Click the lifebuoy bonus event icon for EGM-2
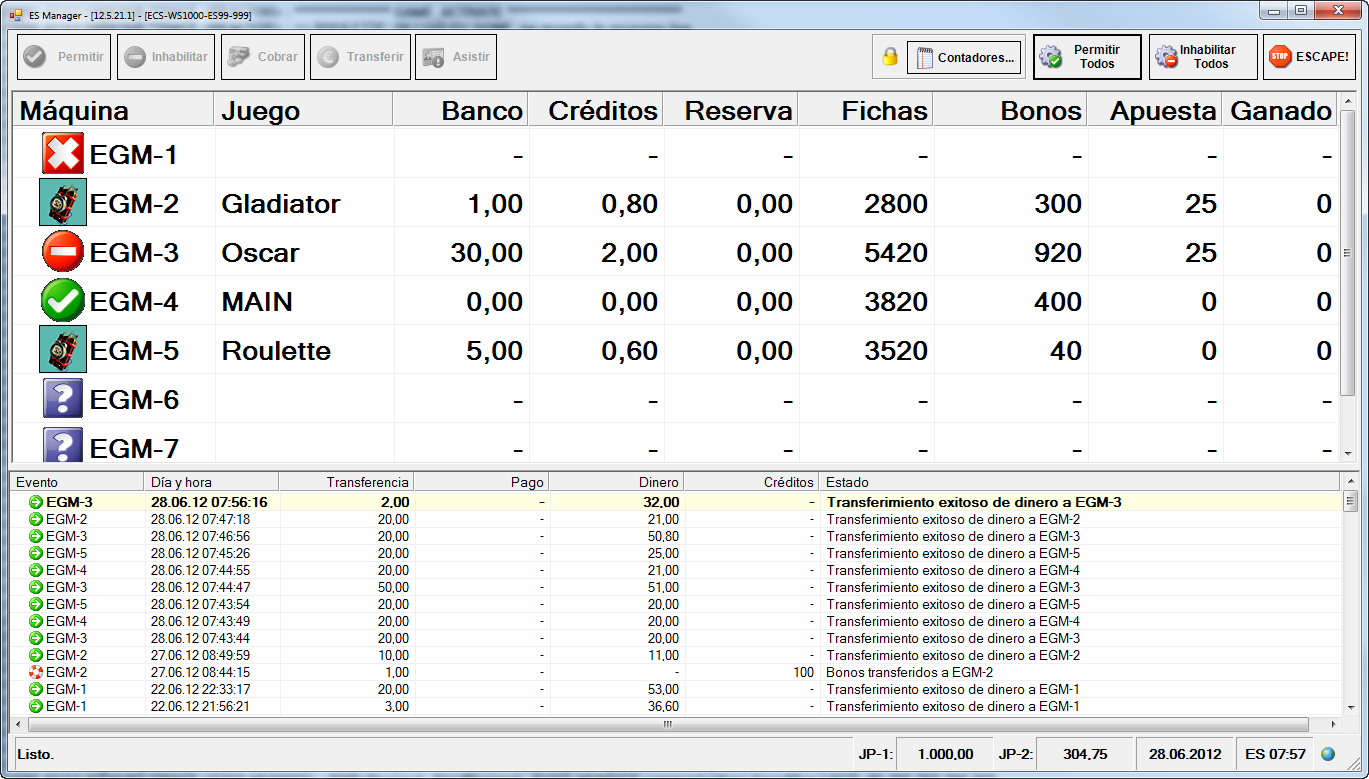Viewport: 1369px width, 779px height. (36, 672)
